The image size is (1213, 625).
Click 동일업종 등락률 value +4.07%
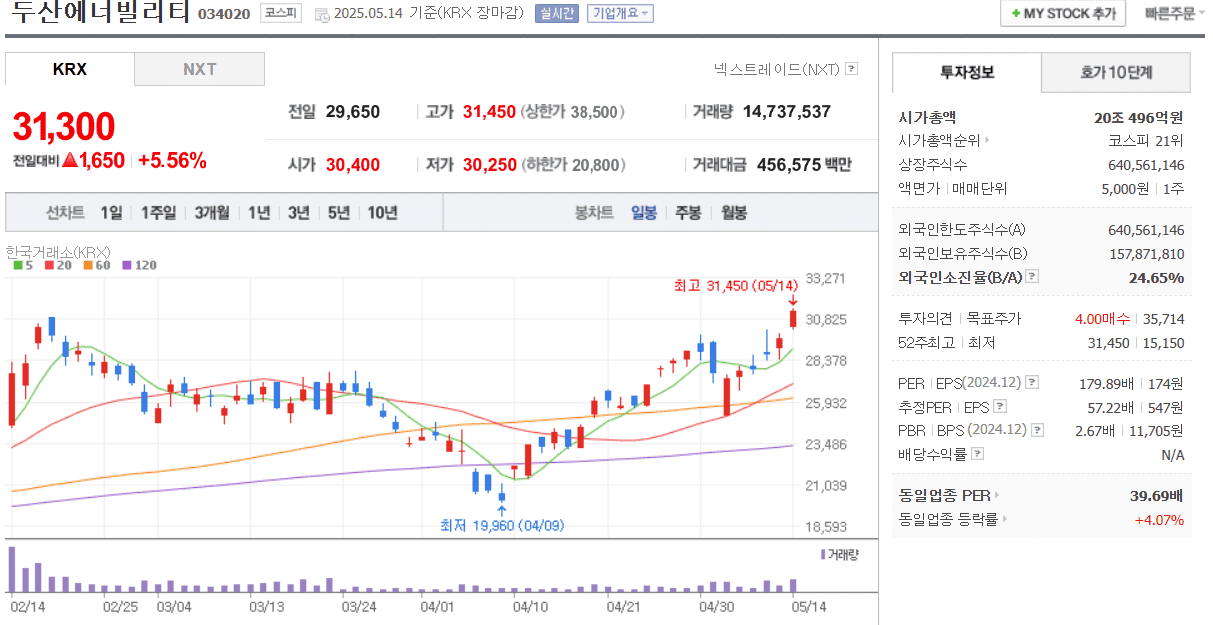(x=1159, y=519)
